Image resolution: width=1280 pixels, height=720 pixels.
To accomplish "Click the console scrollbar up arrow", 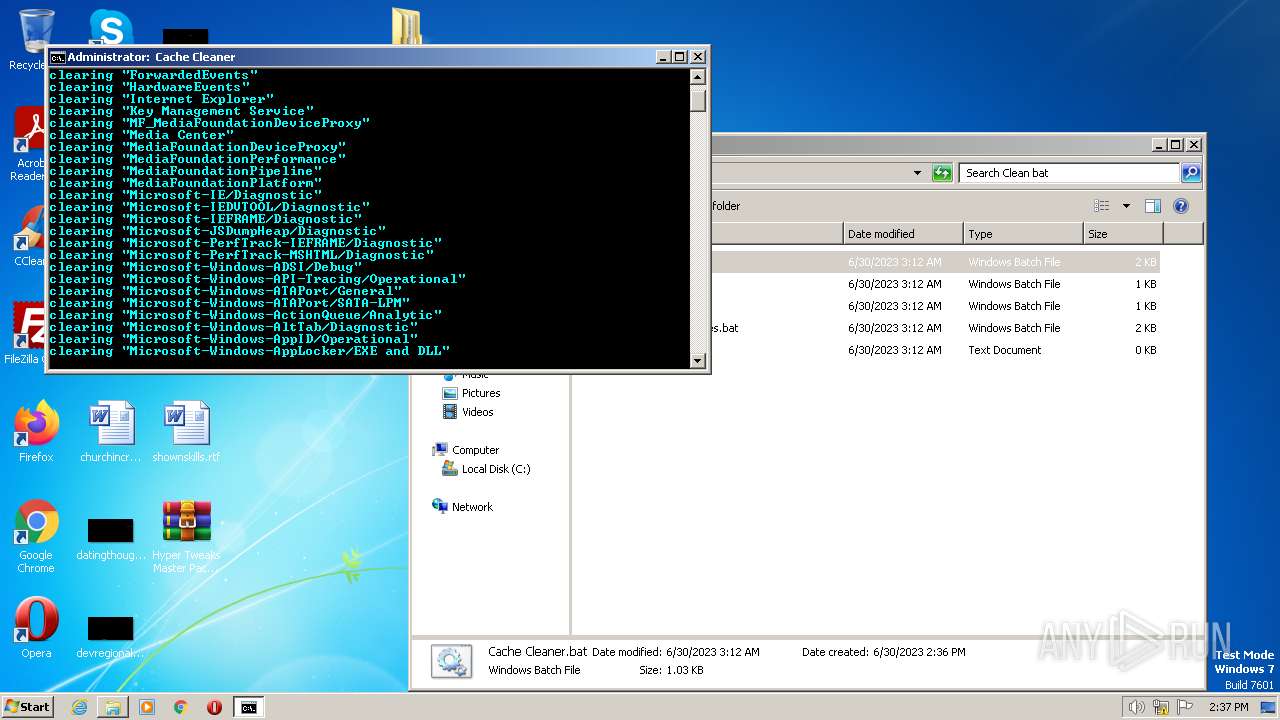I will point(697,77).
